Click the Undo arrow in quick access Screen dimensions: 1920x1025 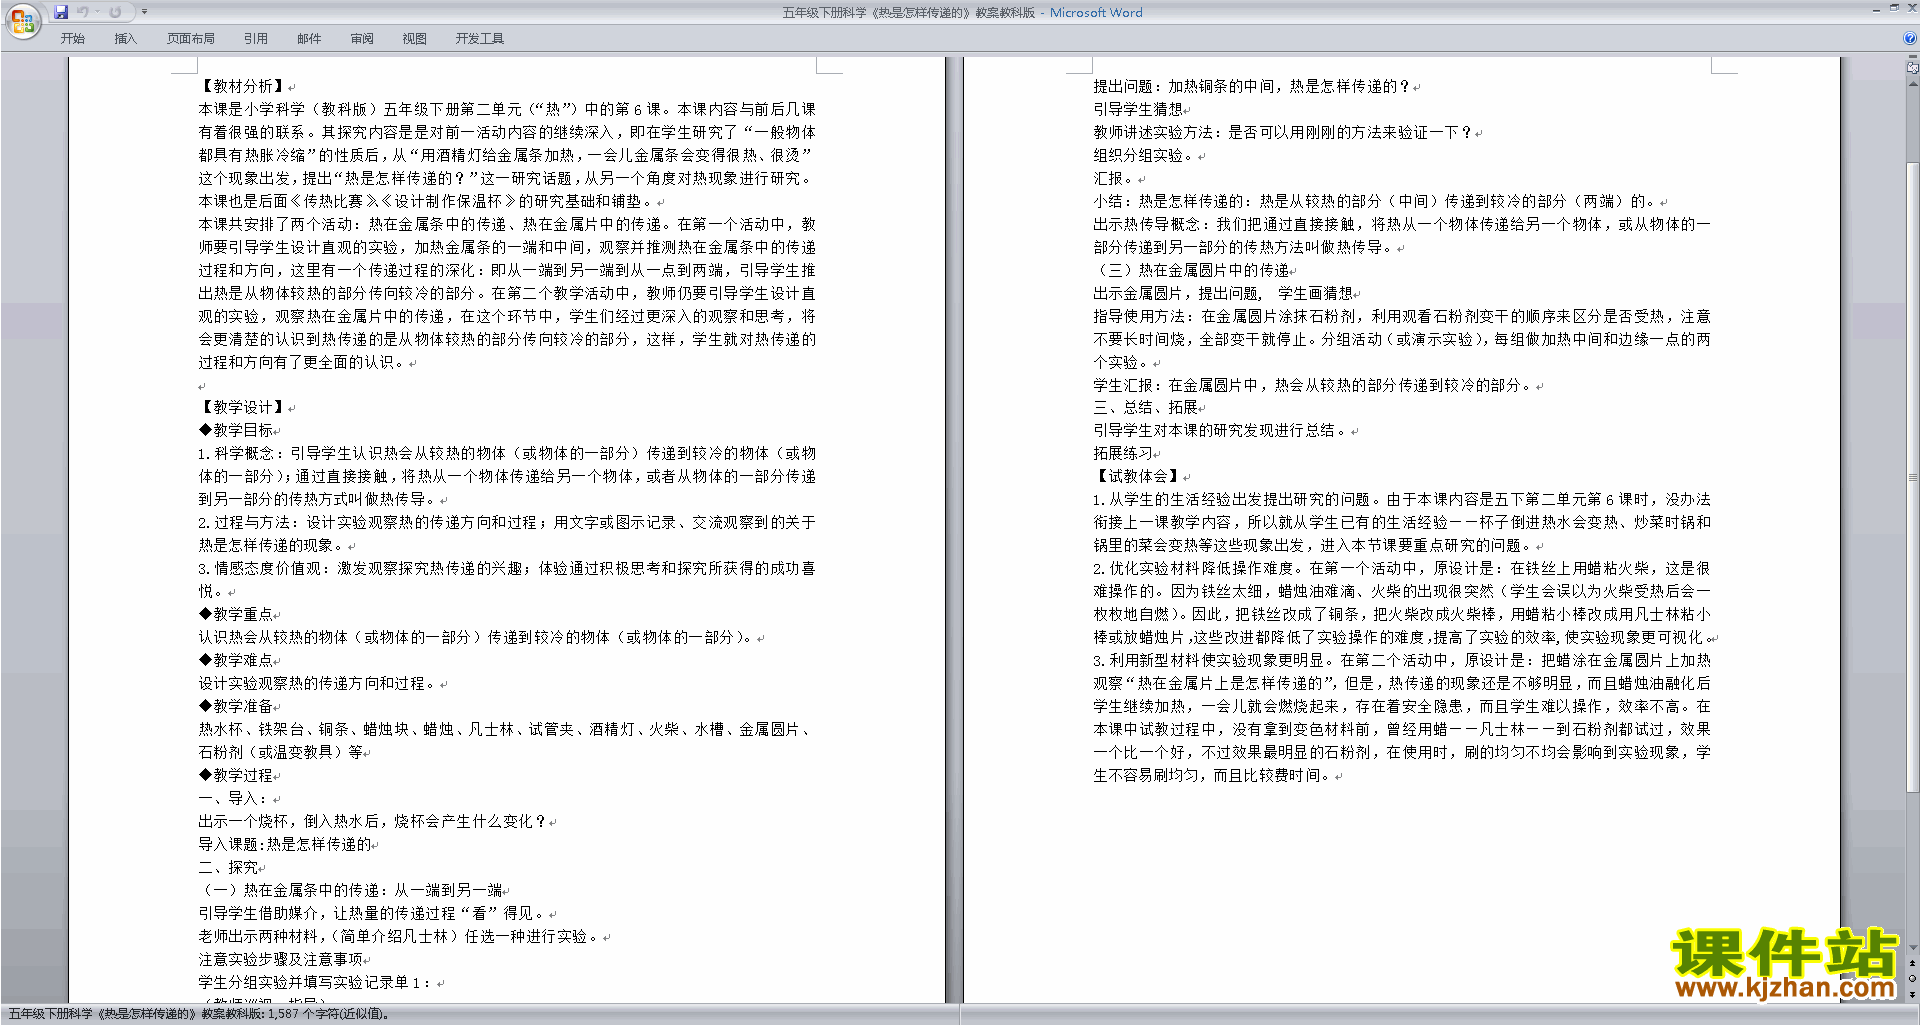click(83, 12)
